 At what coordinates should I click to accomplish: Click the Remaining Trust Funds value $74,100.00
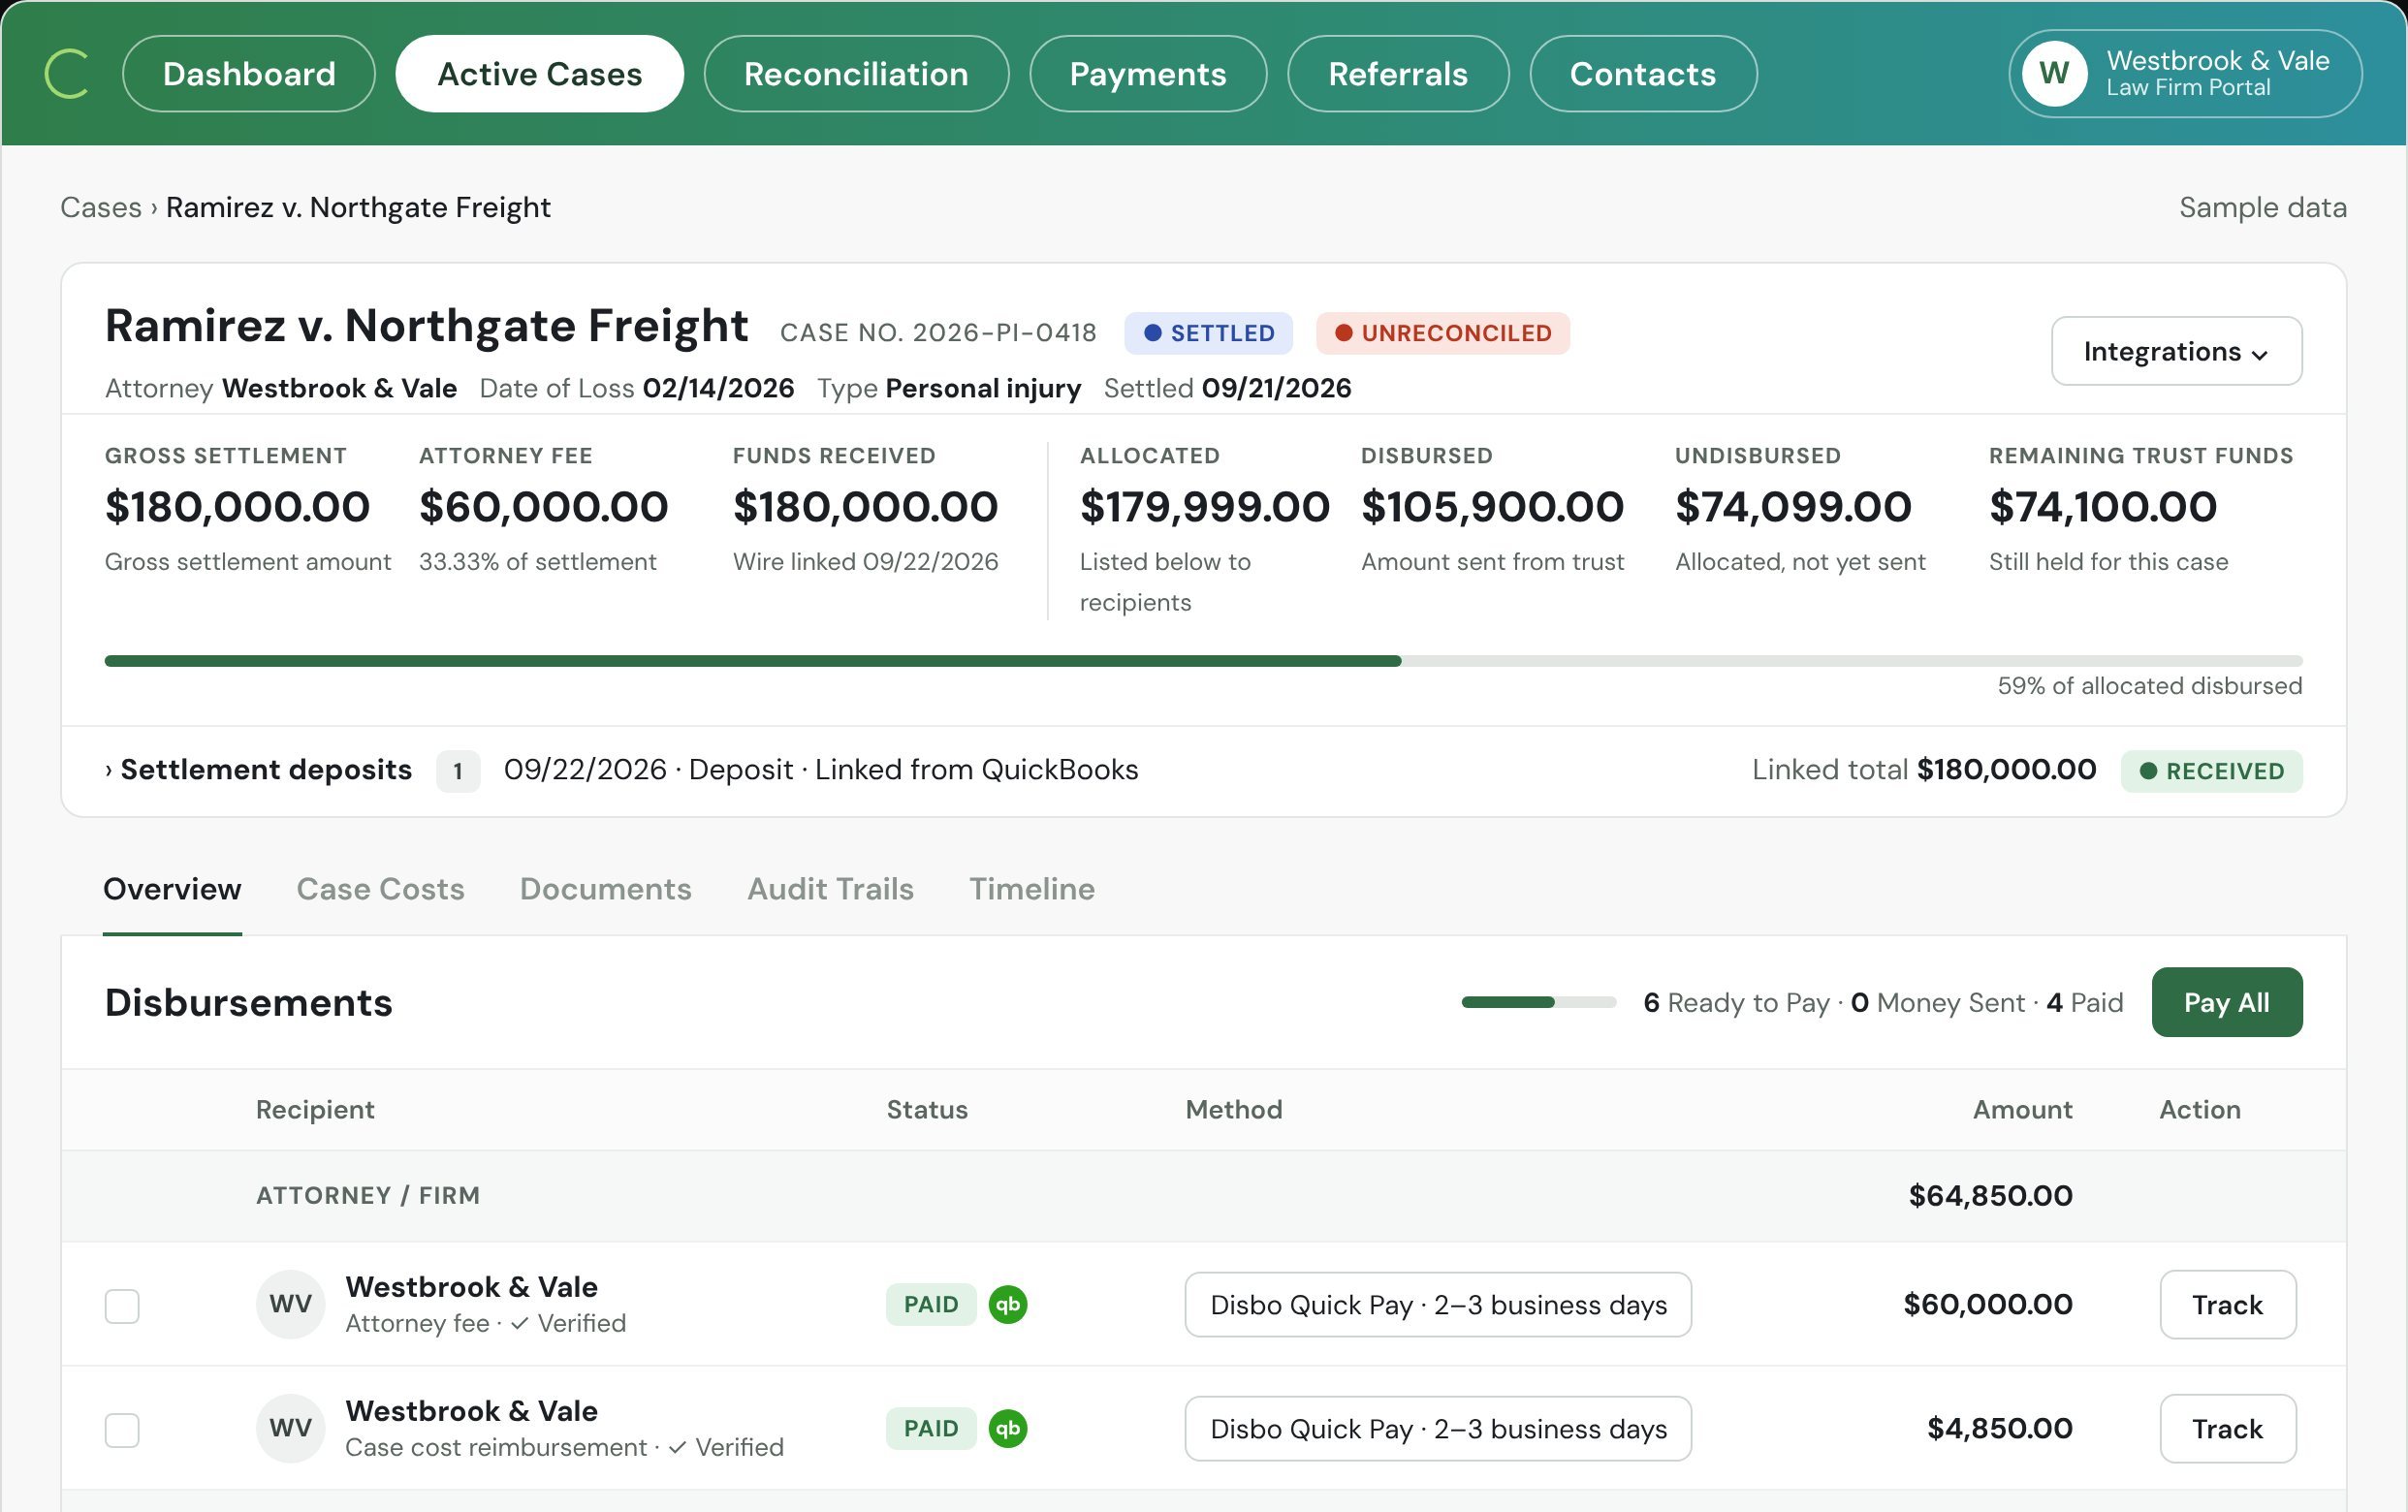coord(2102,507)
